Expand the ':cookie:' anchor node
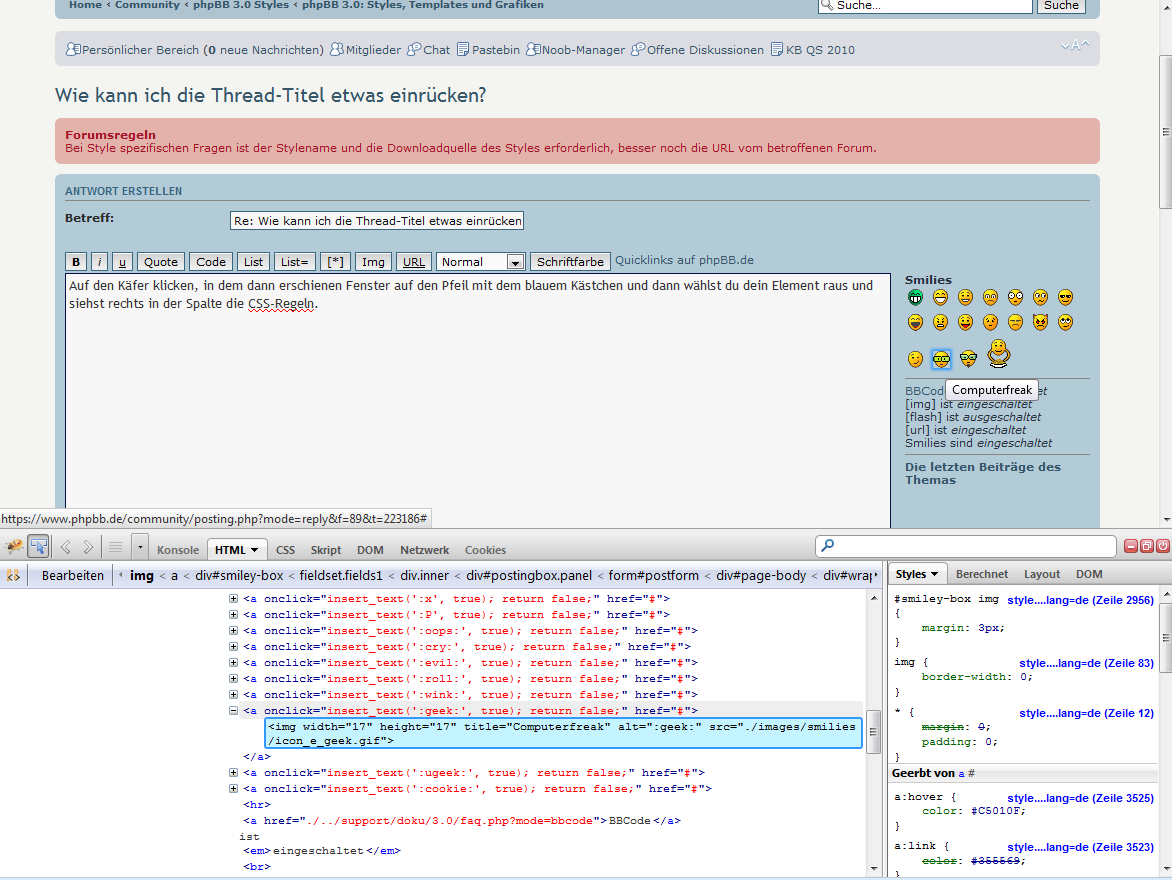 (233, 789)
